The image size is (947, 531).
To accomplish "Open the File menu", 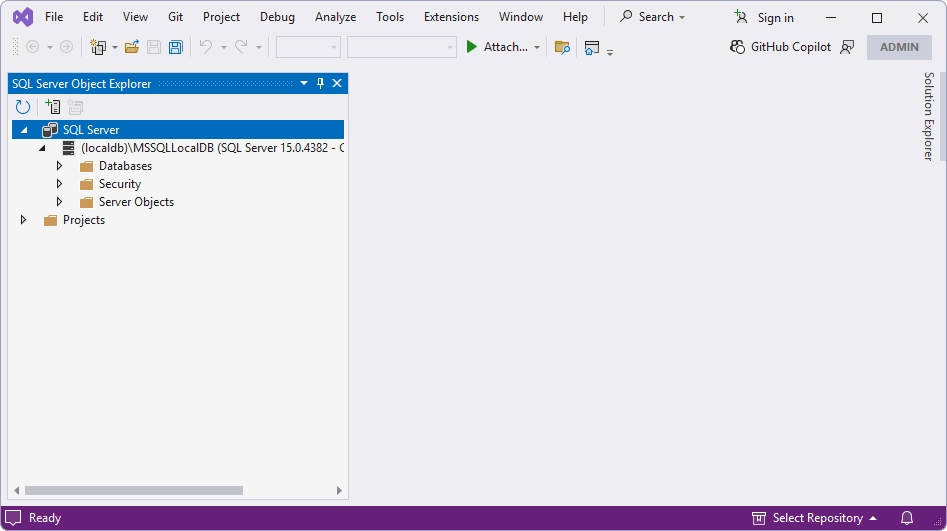I will (54, 17).
